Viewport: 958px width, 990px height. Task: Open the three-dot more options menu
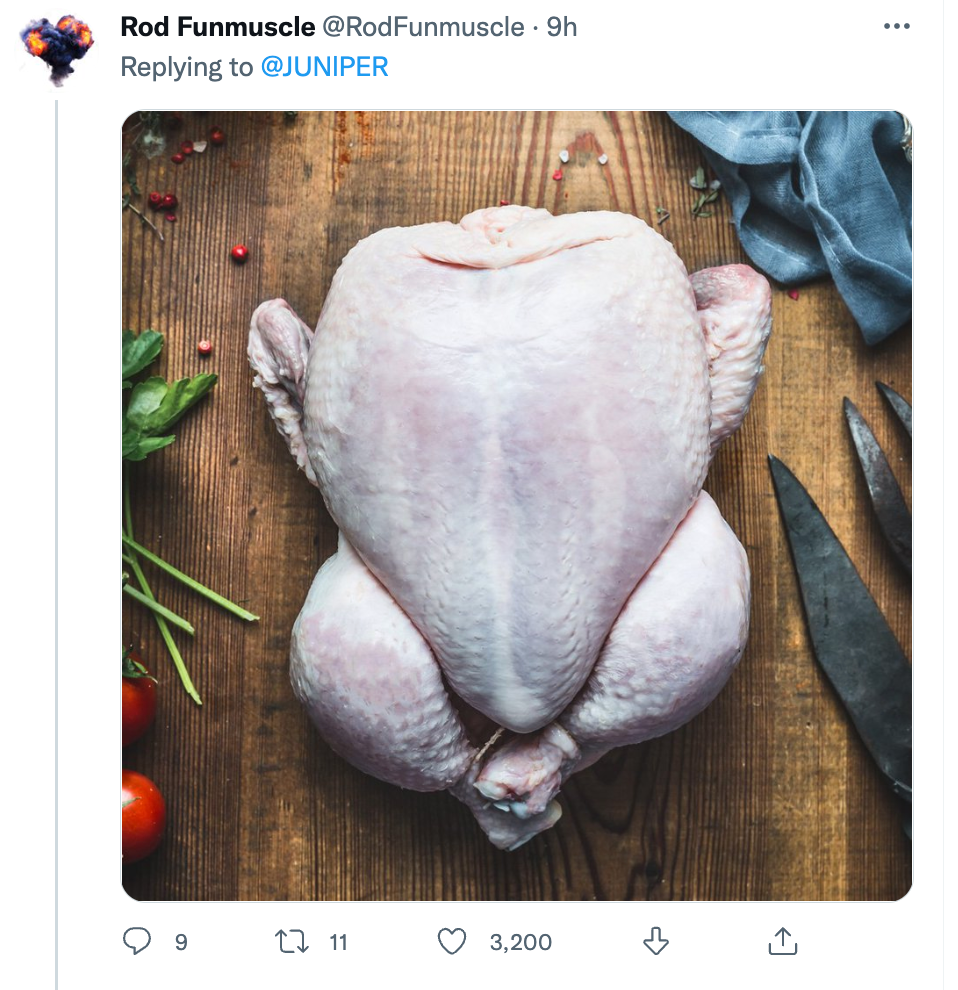click(x=898, y=27)
